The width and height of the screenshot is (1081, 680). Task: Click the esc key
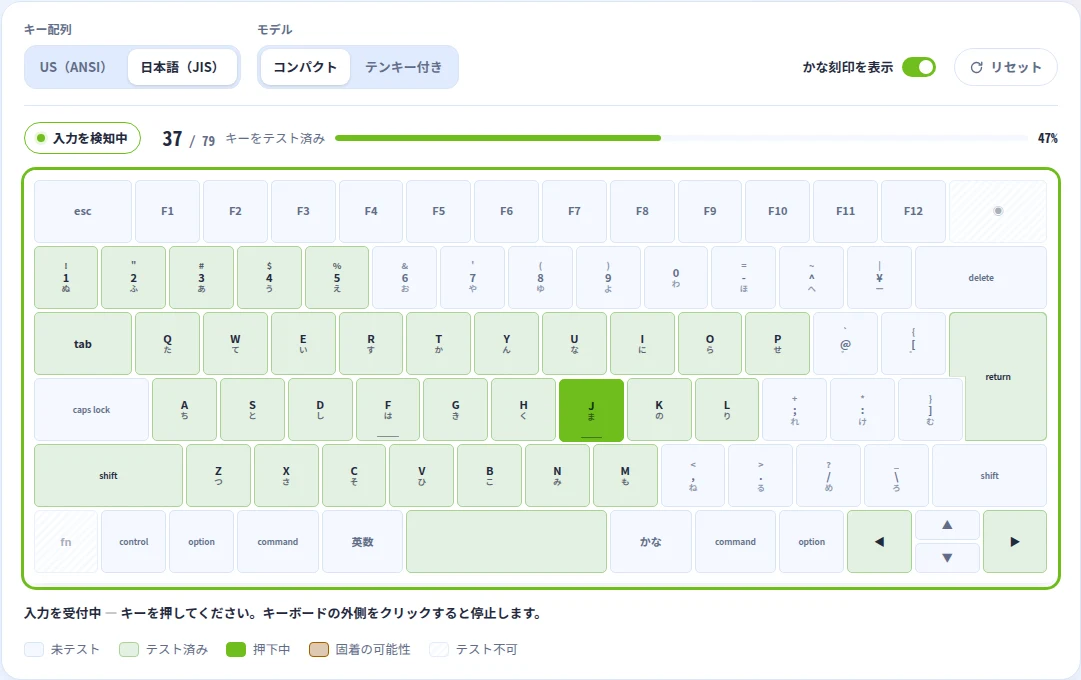pyautogui.click(x=83, y=211)
